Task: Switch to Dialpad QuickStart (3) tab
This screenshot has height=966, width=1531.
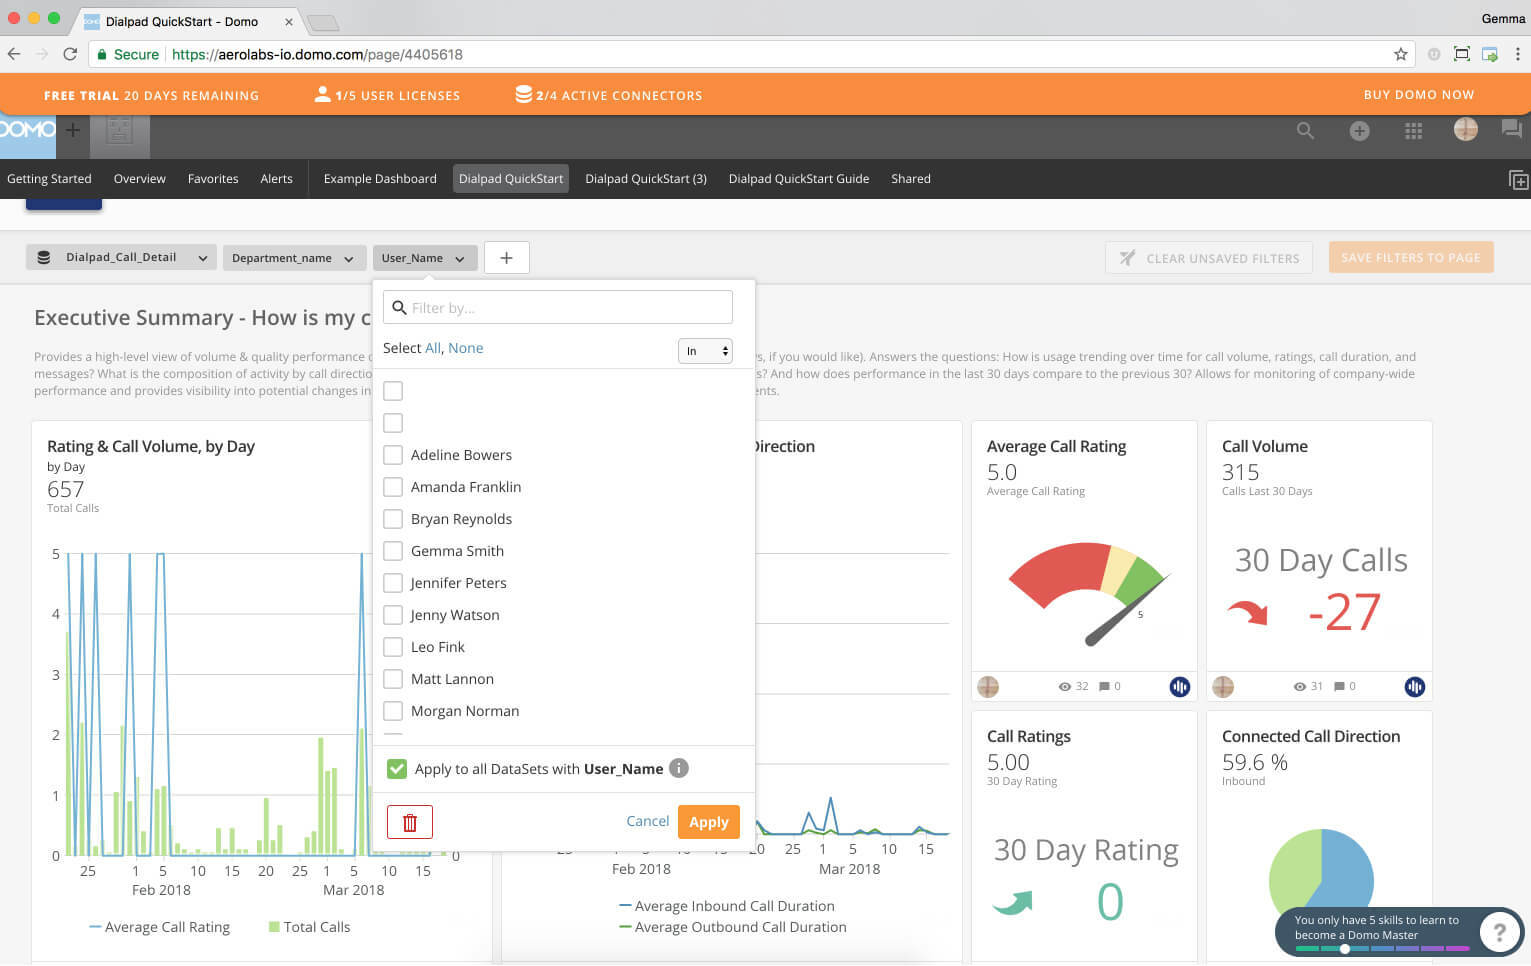Action: (x=646, y=179)
